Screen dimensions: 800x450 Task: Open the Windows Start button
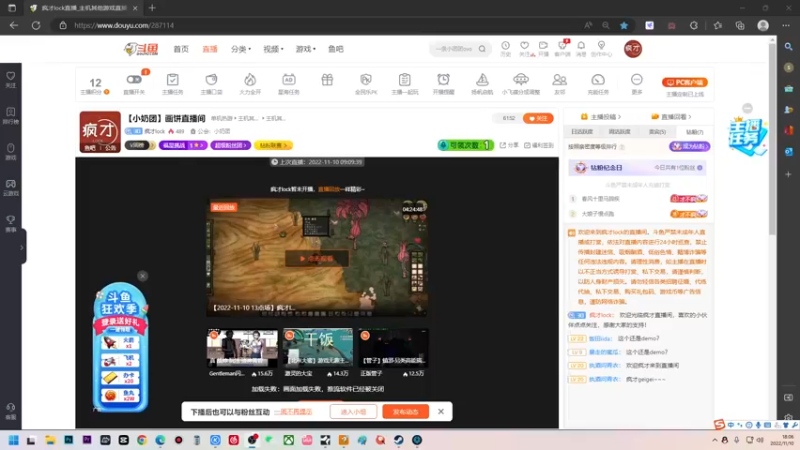tap(13, 440)
